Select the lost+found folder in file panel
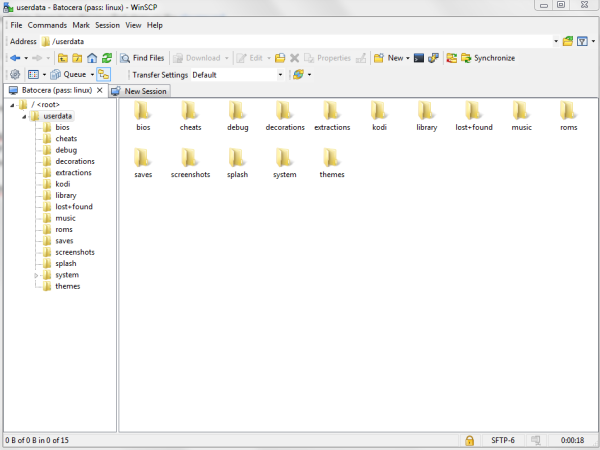 (x=474, y=116)
